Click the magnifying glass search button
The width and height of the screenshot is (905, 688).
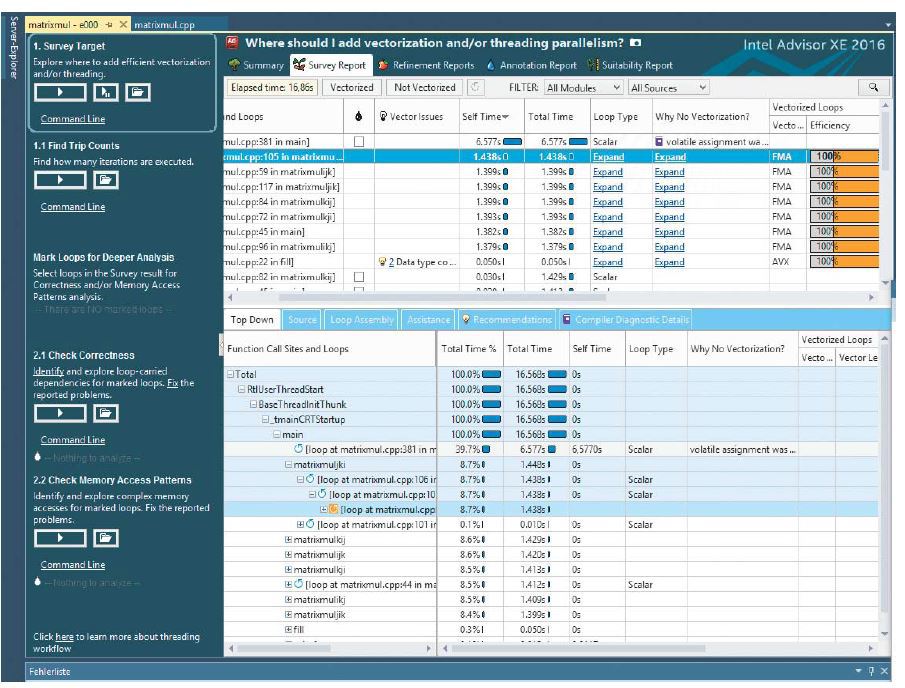pos(873,88)
